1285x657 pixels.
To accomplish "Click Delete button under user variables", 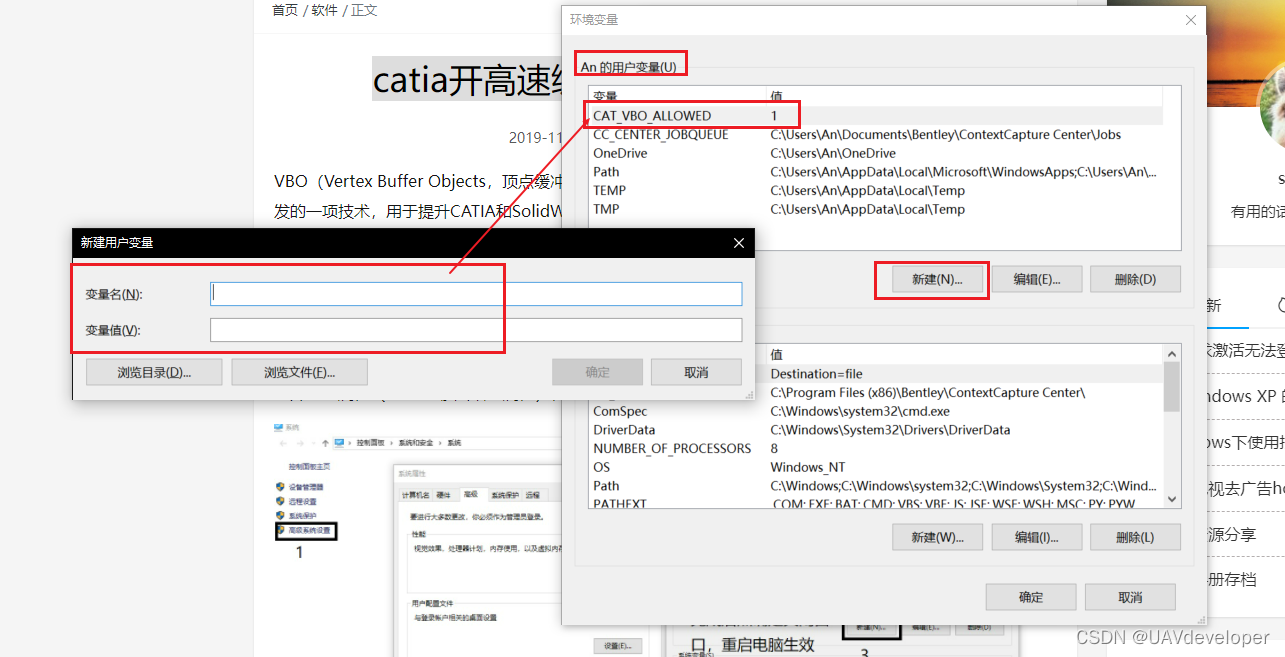I will pos(1135,279).
